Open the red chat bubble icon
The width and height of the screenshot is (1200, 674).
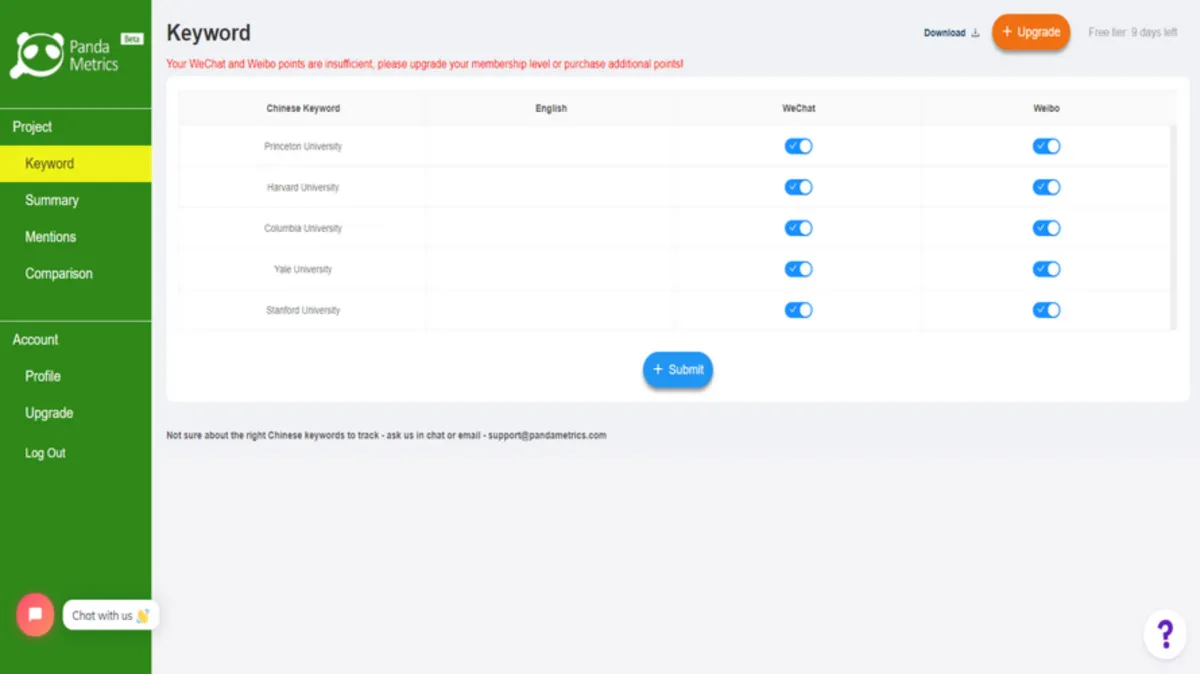click(x=35, y=615)
